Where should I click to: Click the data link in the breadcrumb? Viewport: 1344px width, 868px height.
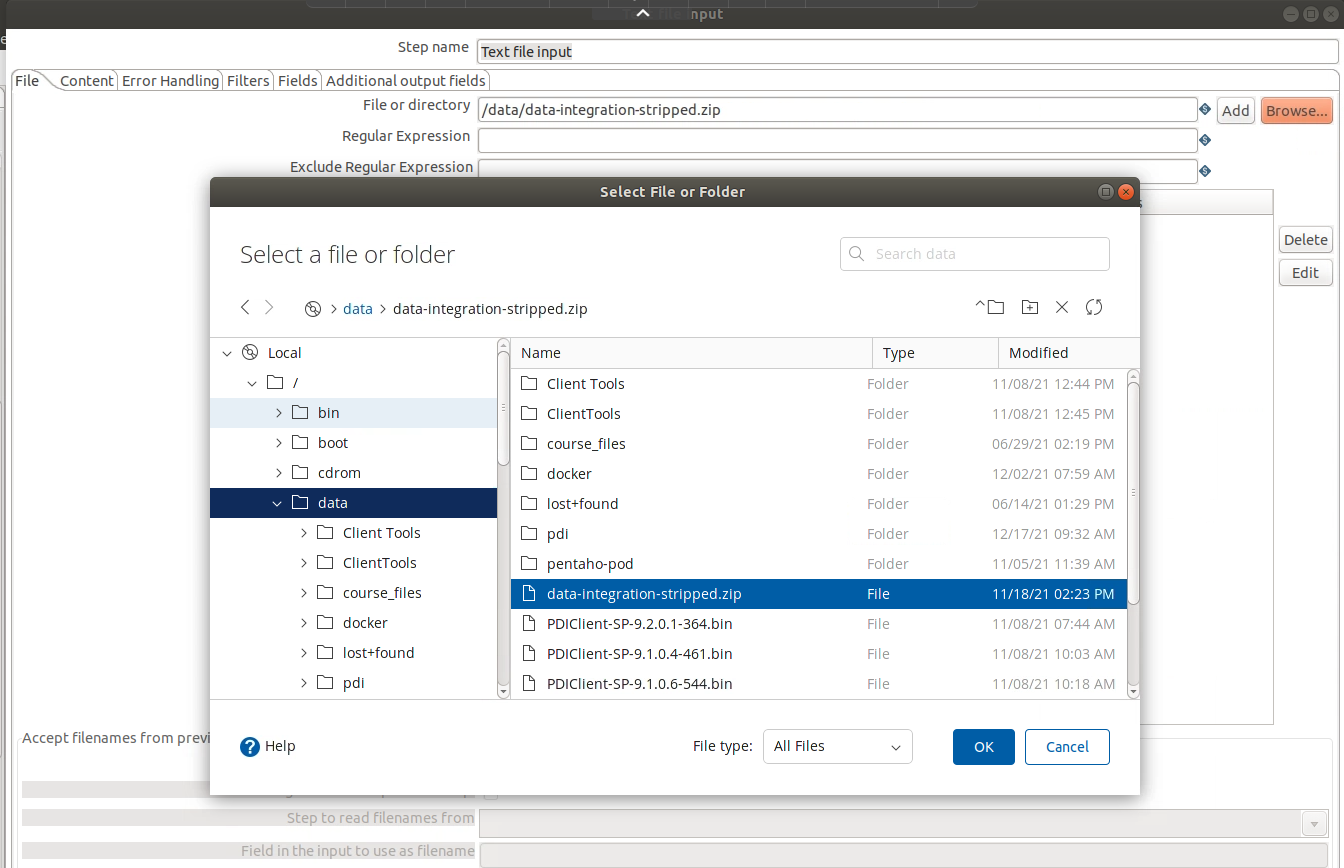pyautogui.click(x=357, y=309)
